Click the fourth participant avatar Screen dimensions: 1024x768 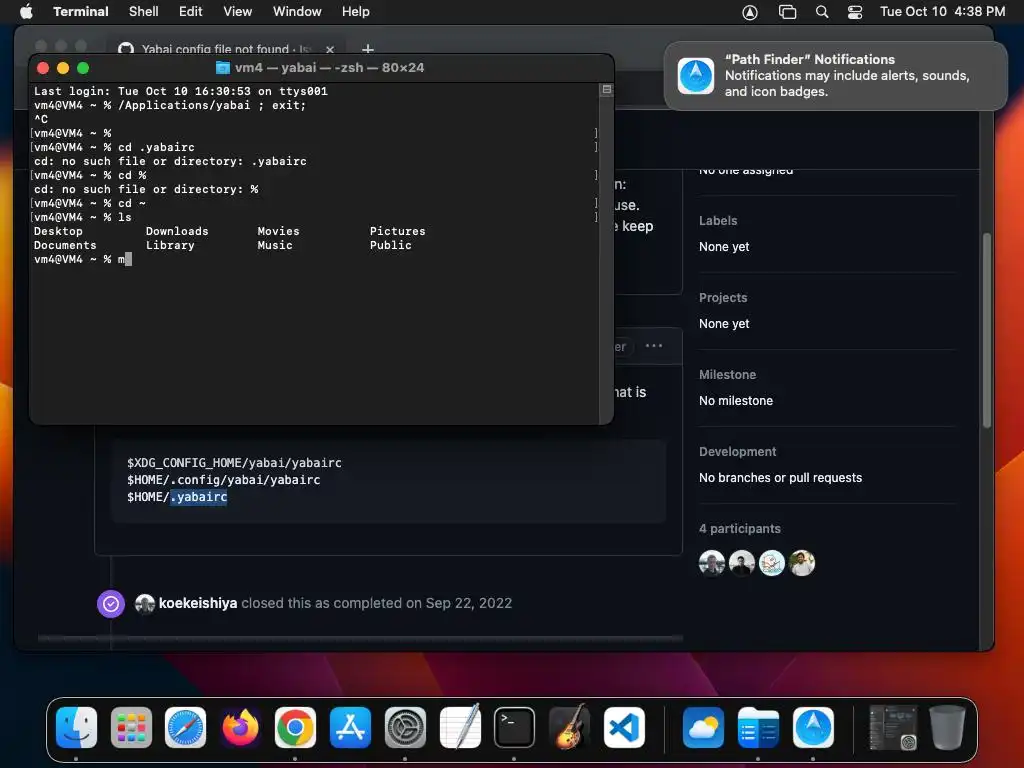pos(802,563)
